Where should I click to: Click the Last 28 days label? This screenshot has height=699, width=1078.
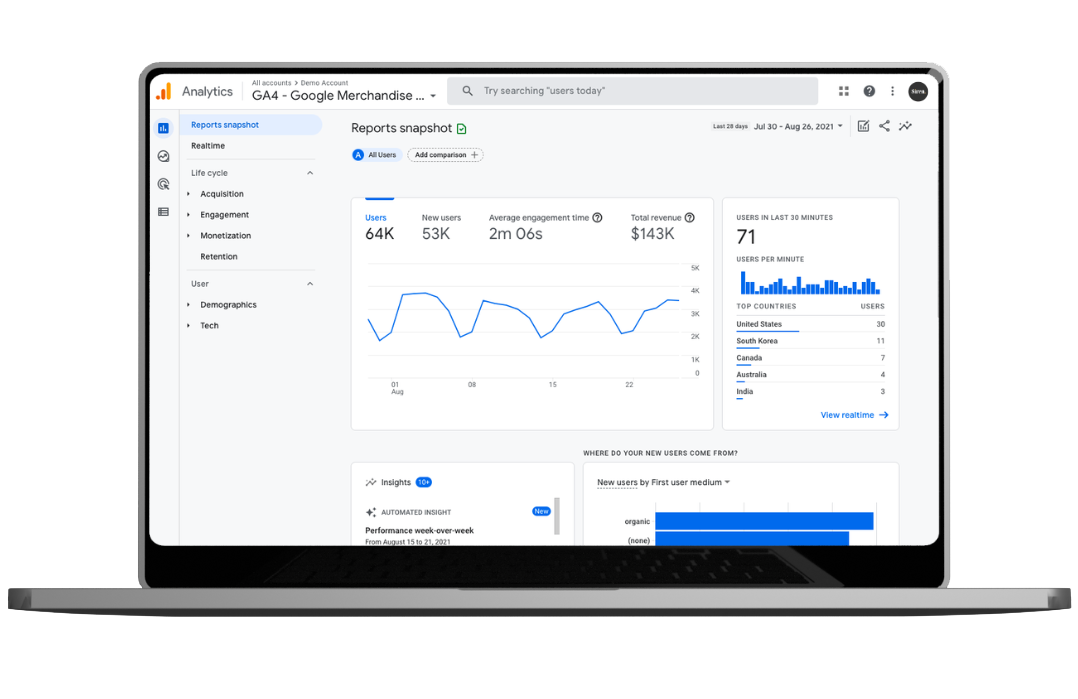(730, 126)
